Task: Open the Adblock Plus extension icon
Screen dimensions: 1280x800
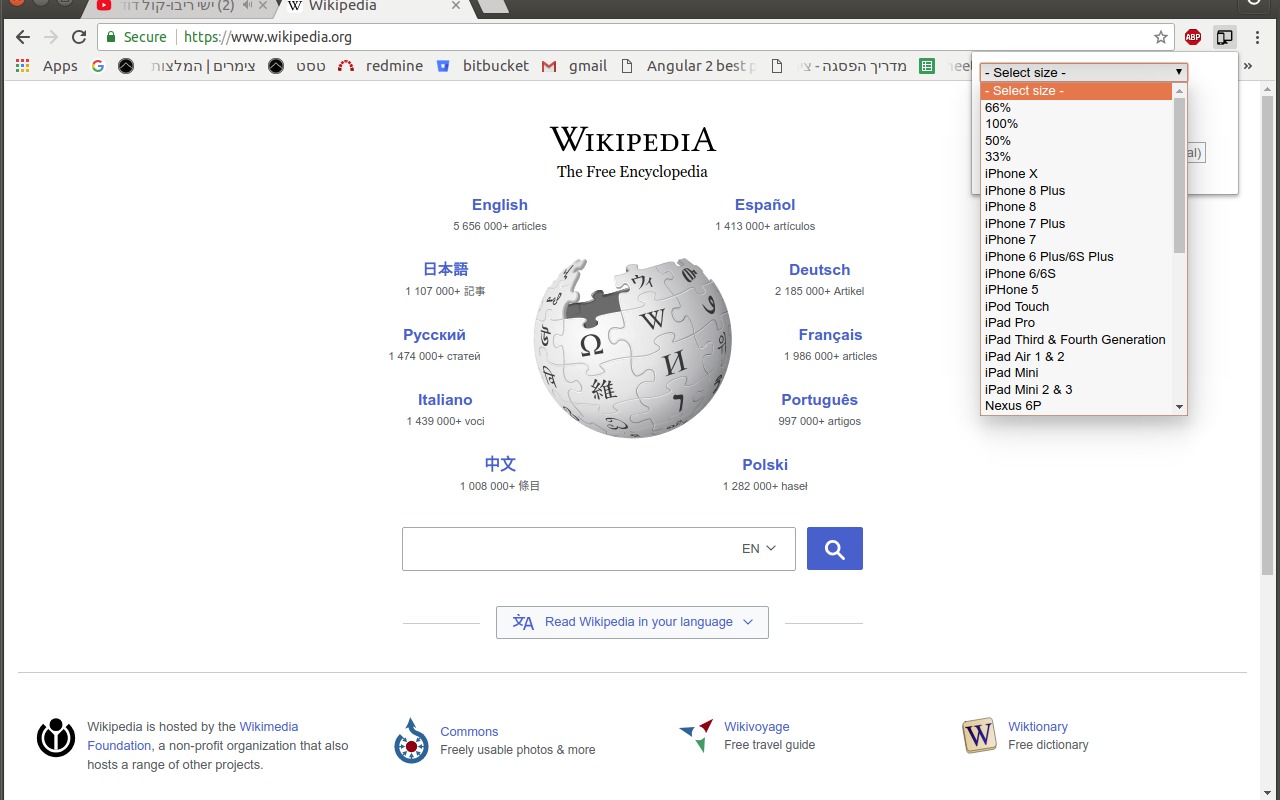Action: (1192, 37)
